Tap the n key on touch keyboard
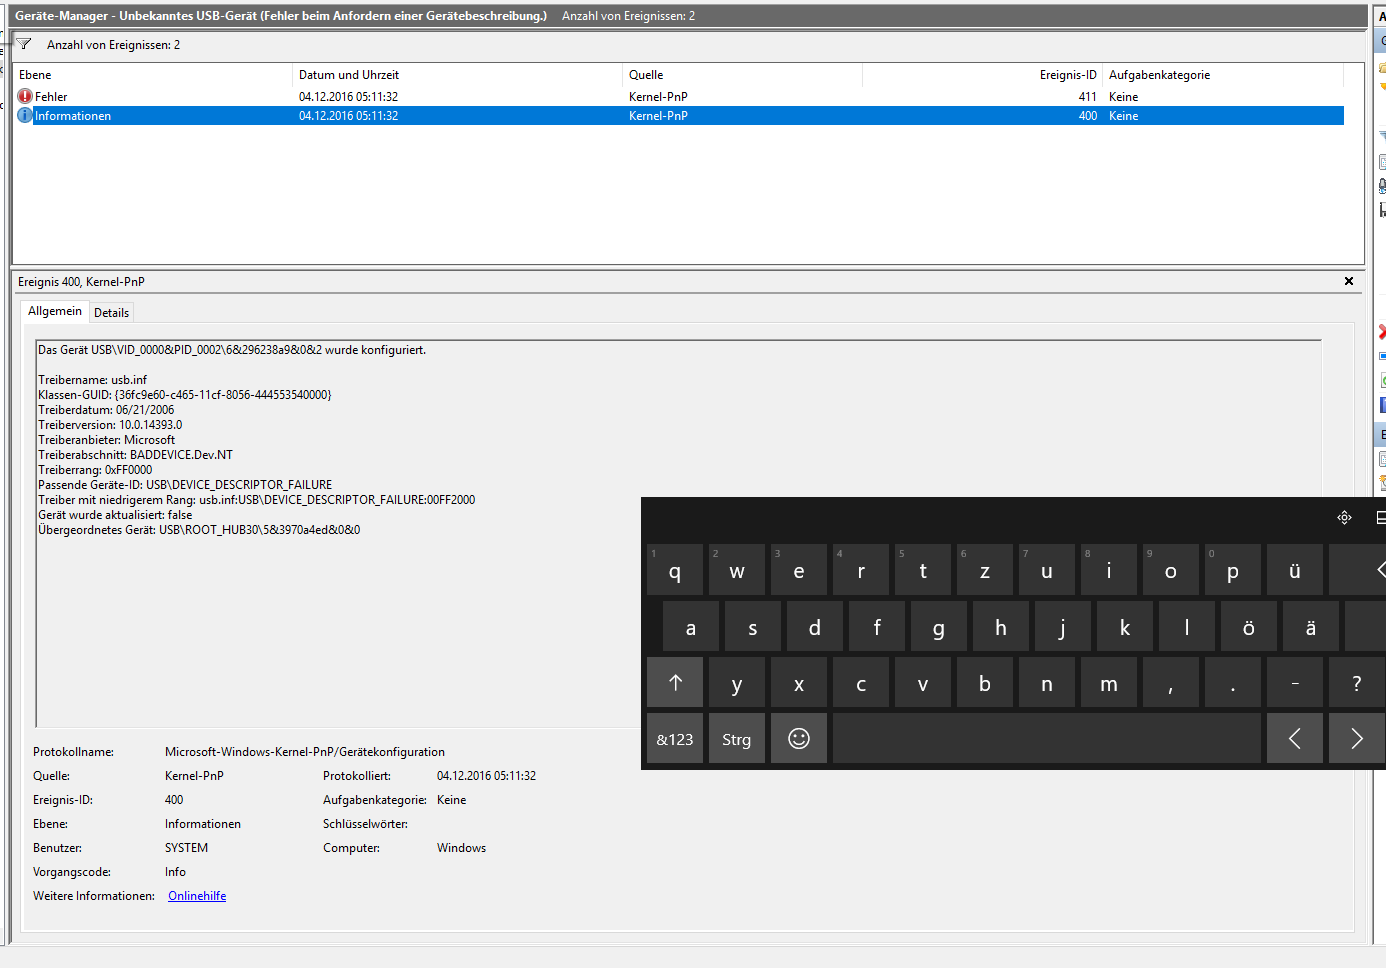The image size is (1386, 968). point(1047,683)
